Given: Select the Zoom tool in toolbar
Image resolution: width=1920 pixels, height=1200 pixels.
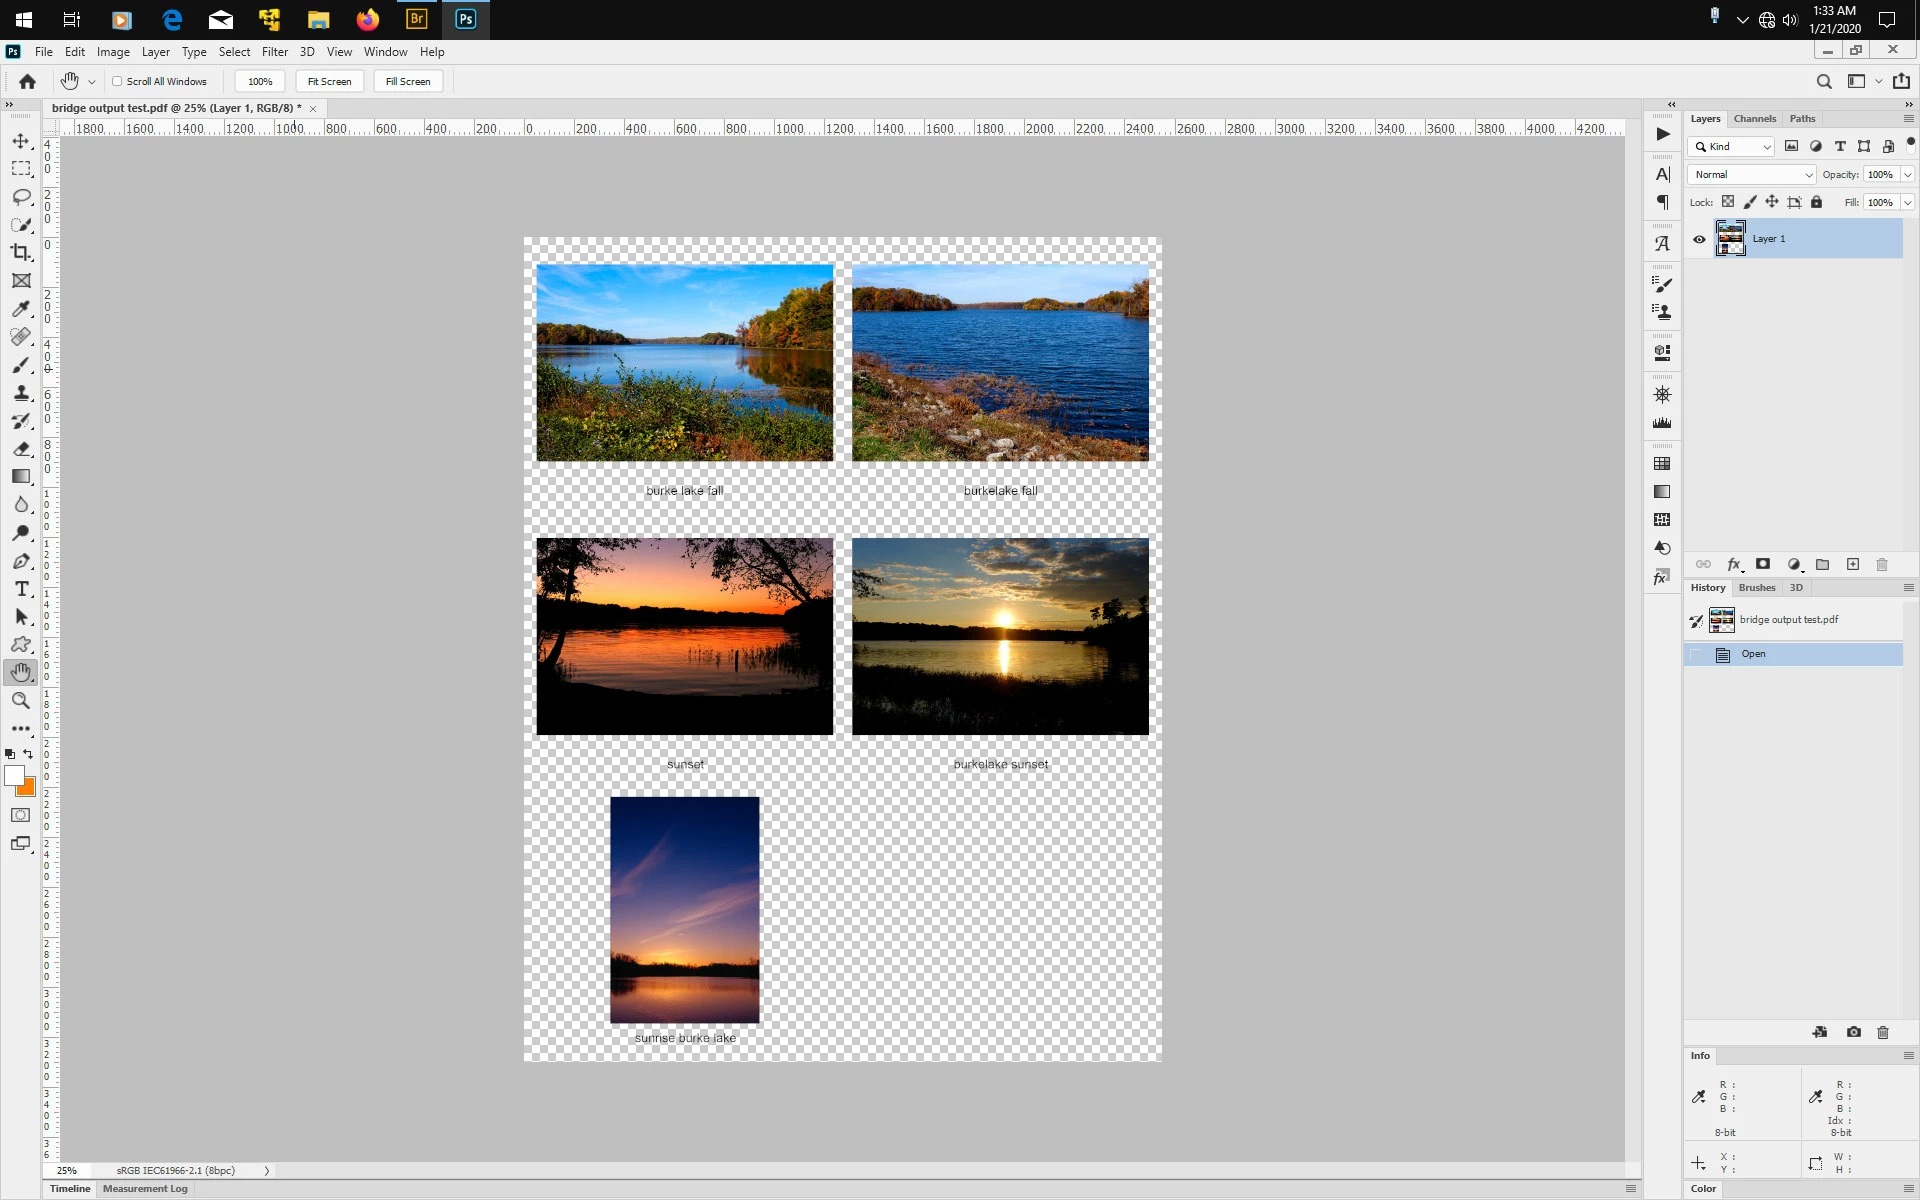Looking at the screenshot, I should [x=21, y=701].
